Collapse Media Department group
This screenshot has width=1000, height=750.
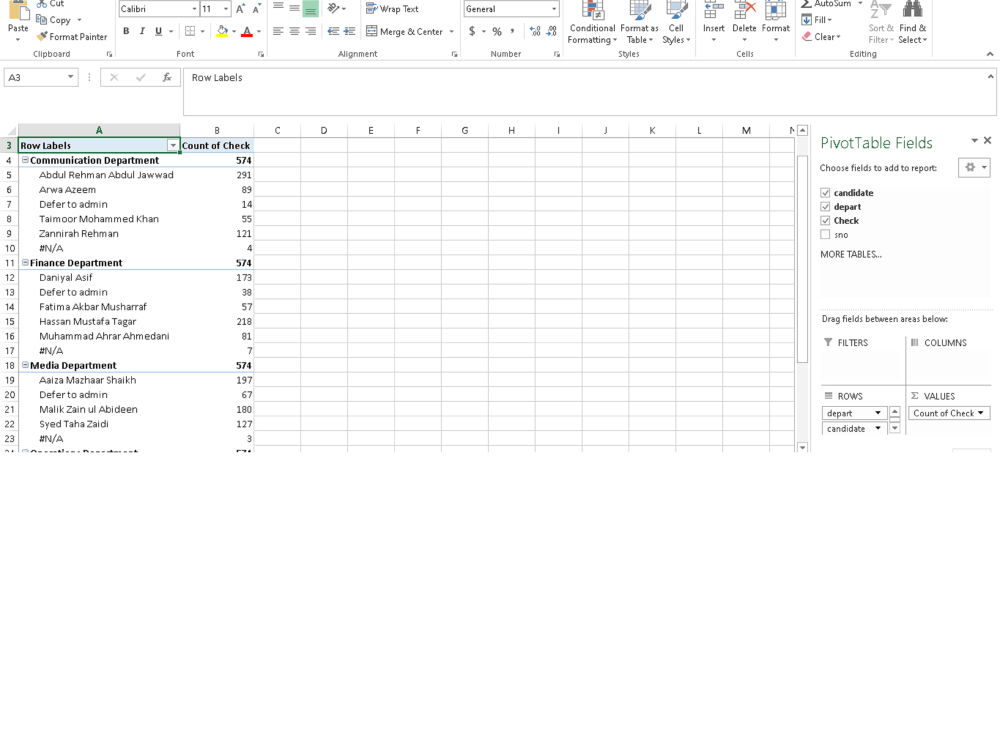click(26, 365)
